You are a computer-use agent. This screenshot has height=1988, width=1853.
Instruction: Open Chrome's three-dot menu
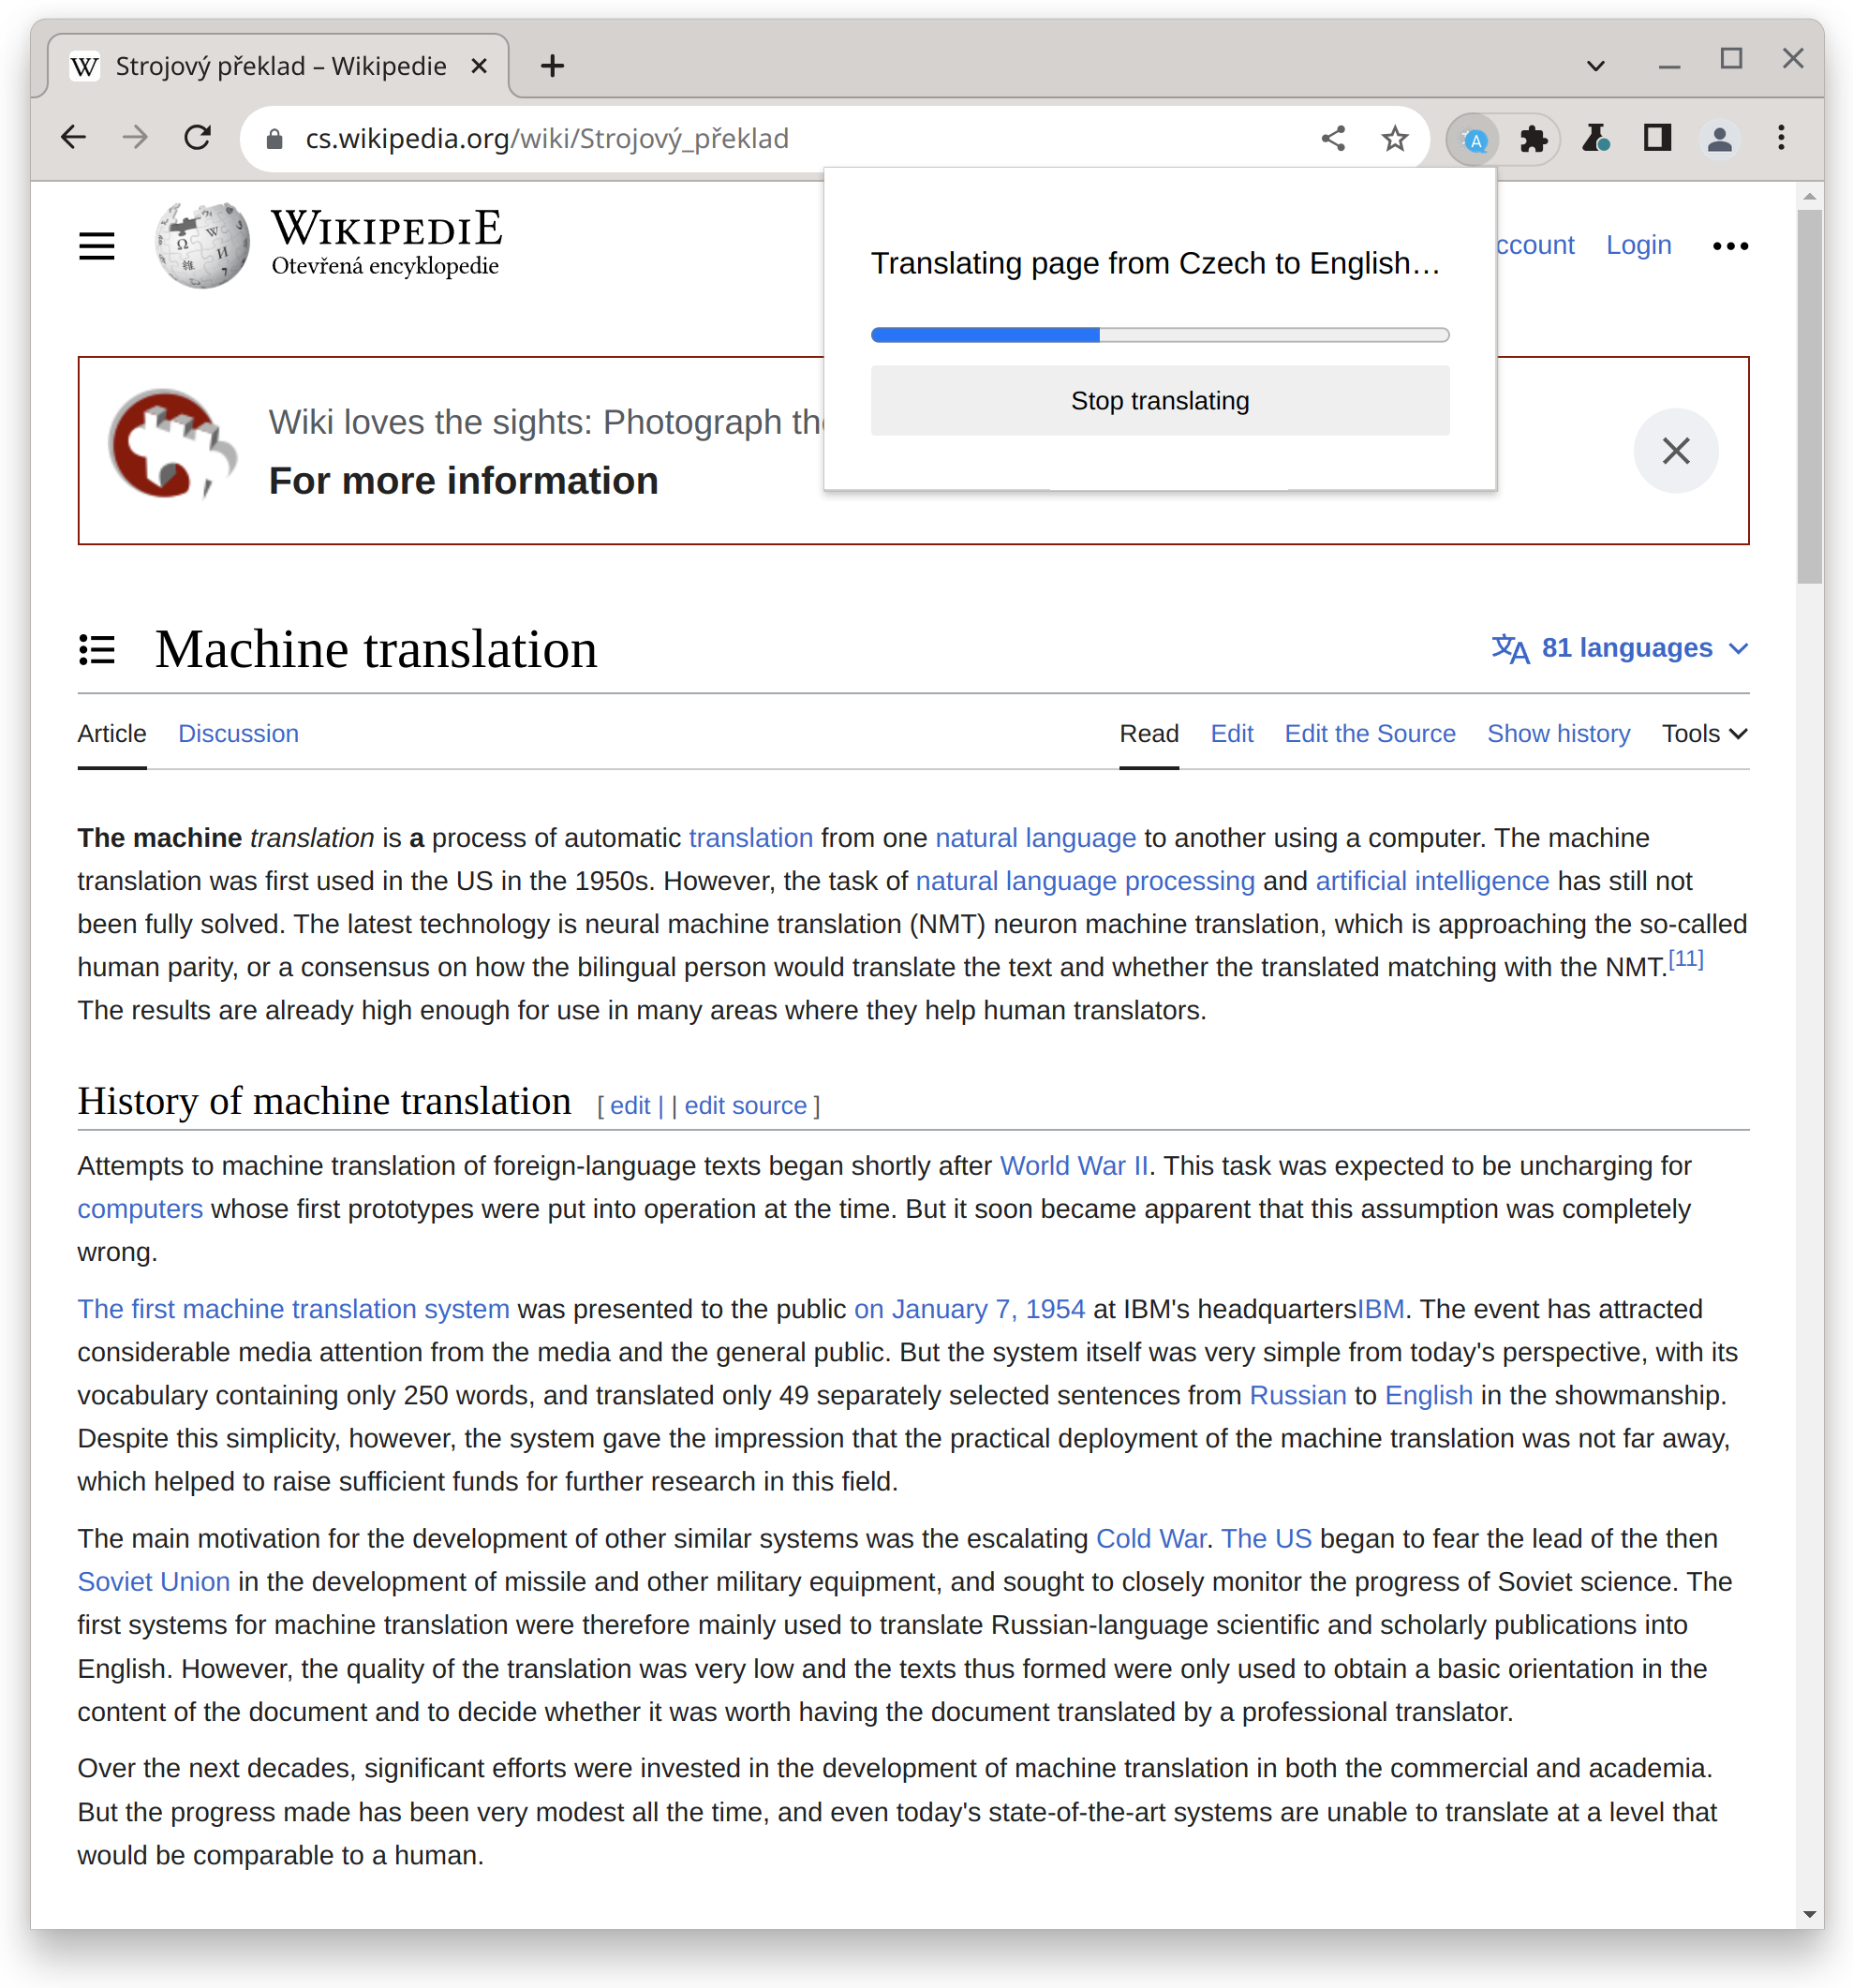(1781, 139)
